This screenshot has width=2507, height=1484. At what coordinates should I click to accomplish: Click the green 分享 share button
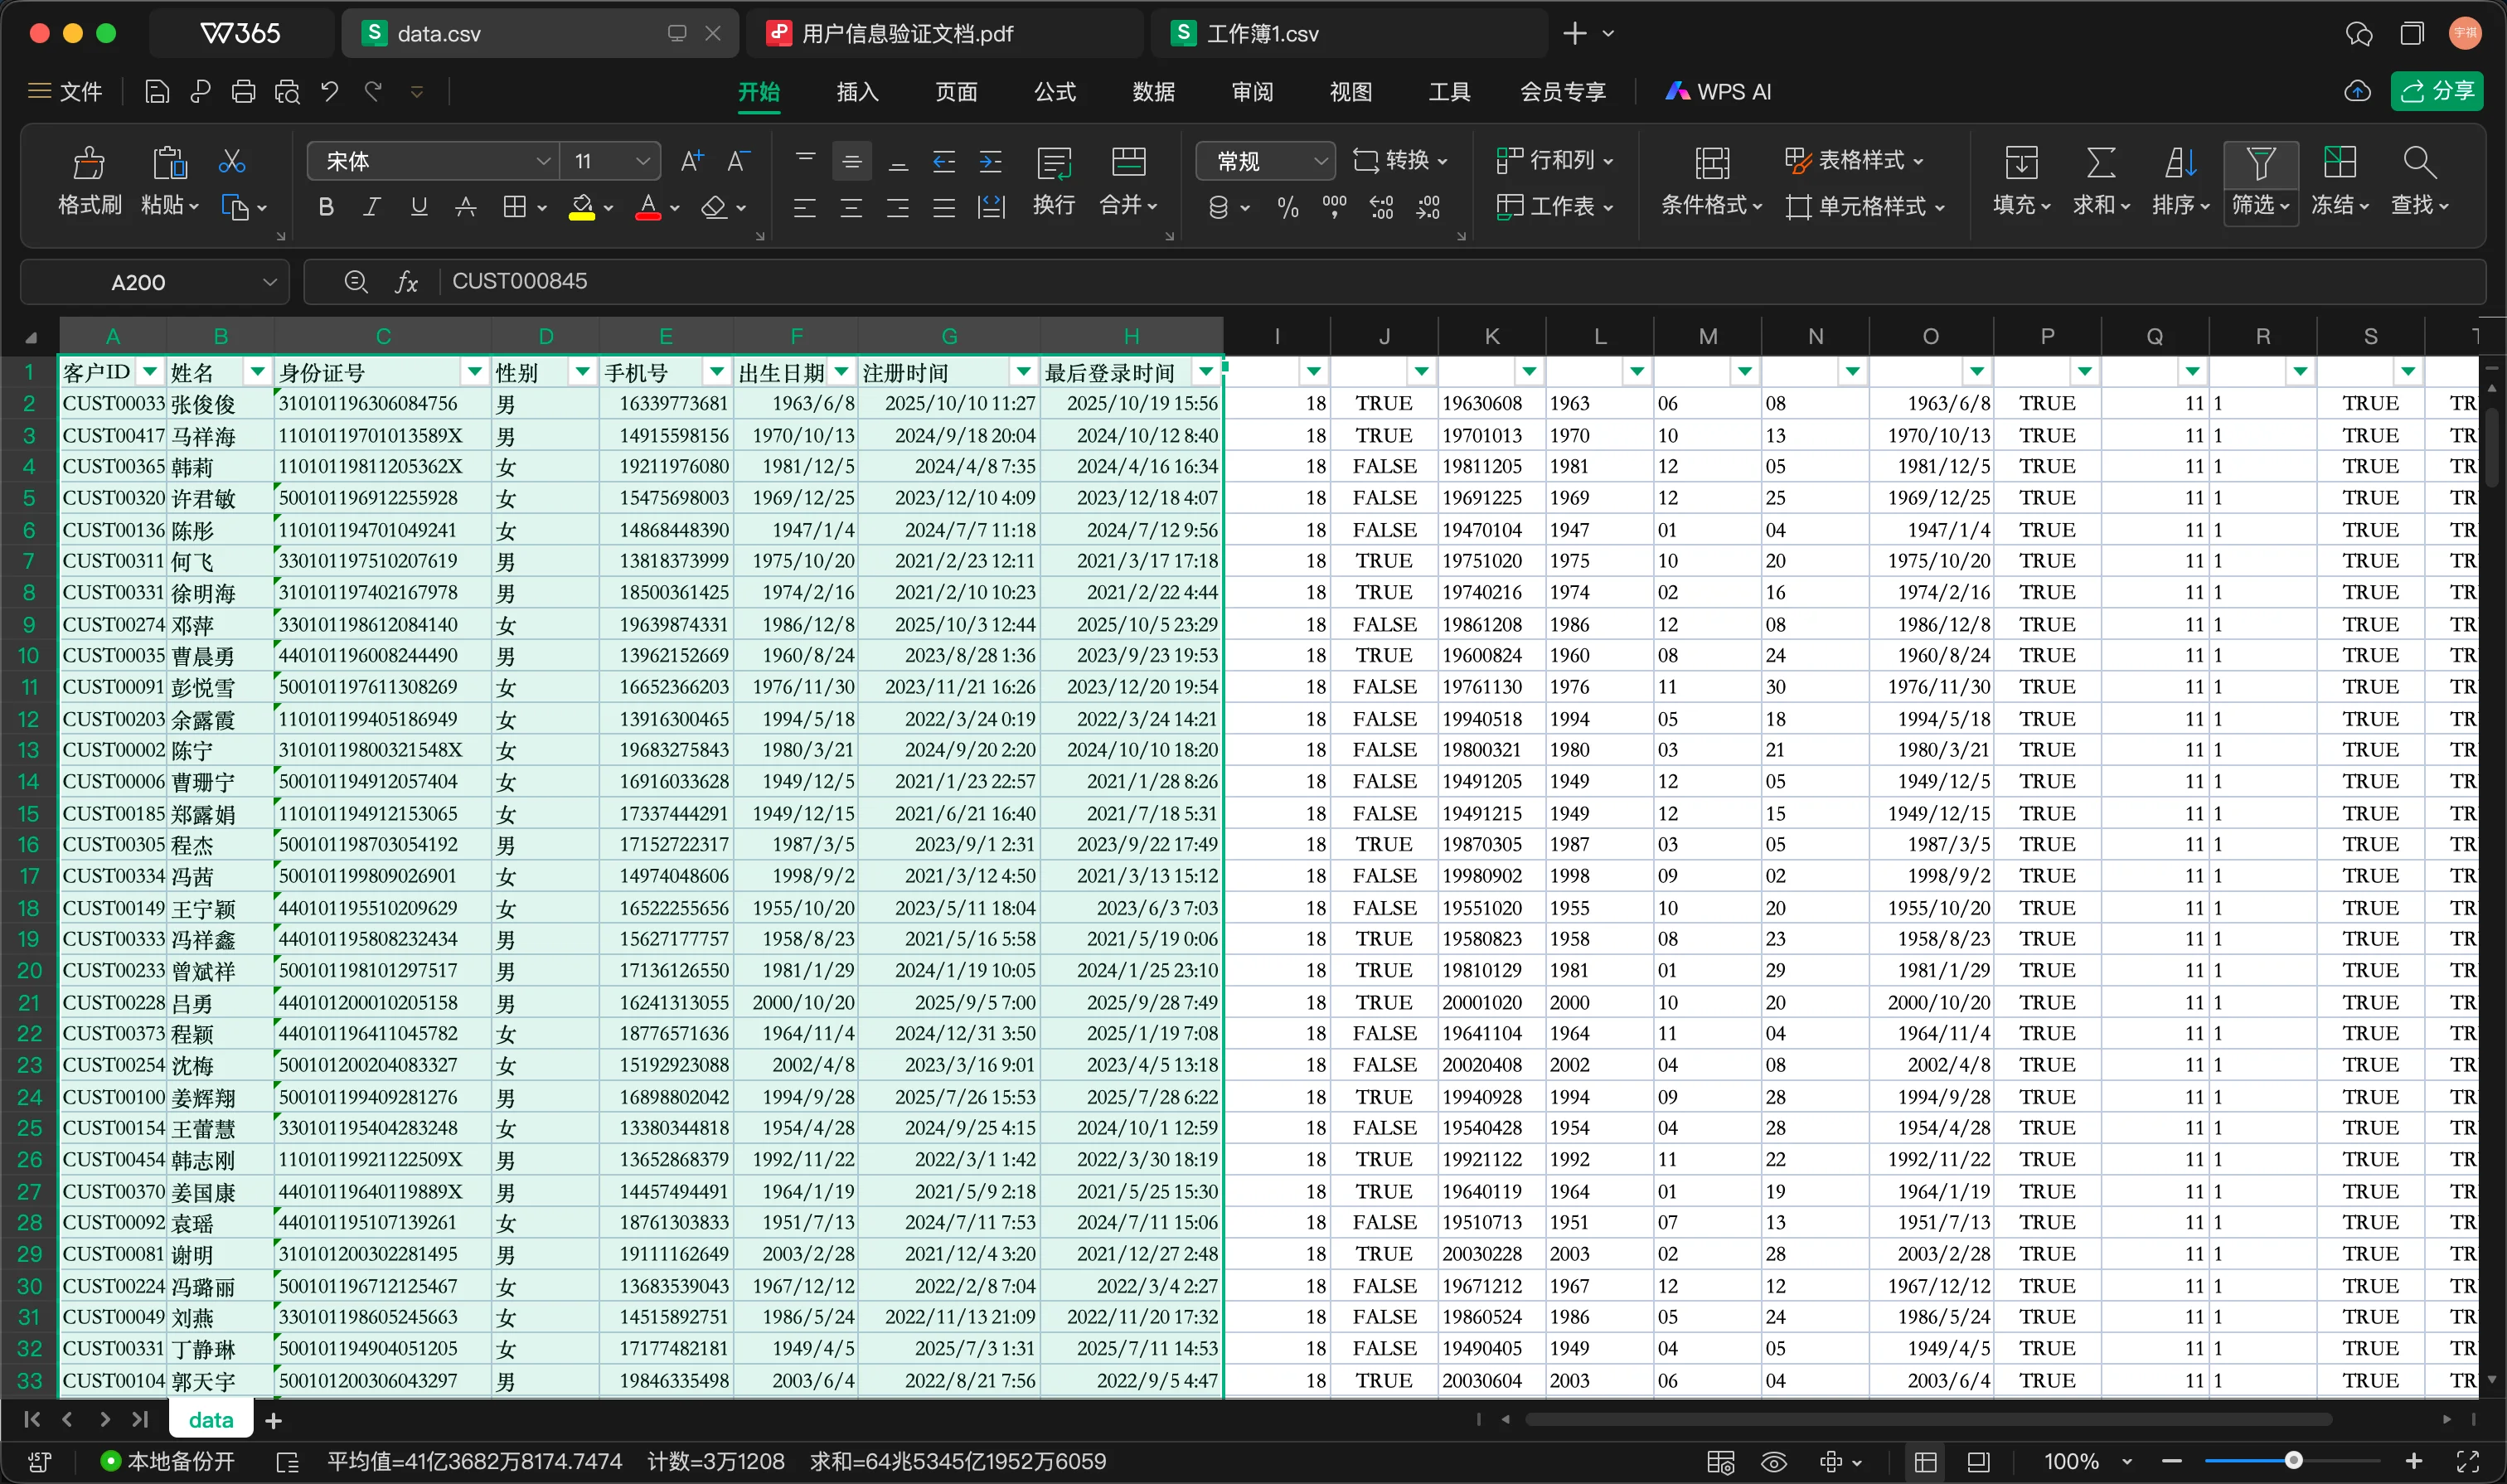tap(2436, 92)
